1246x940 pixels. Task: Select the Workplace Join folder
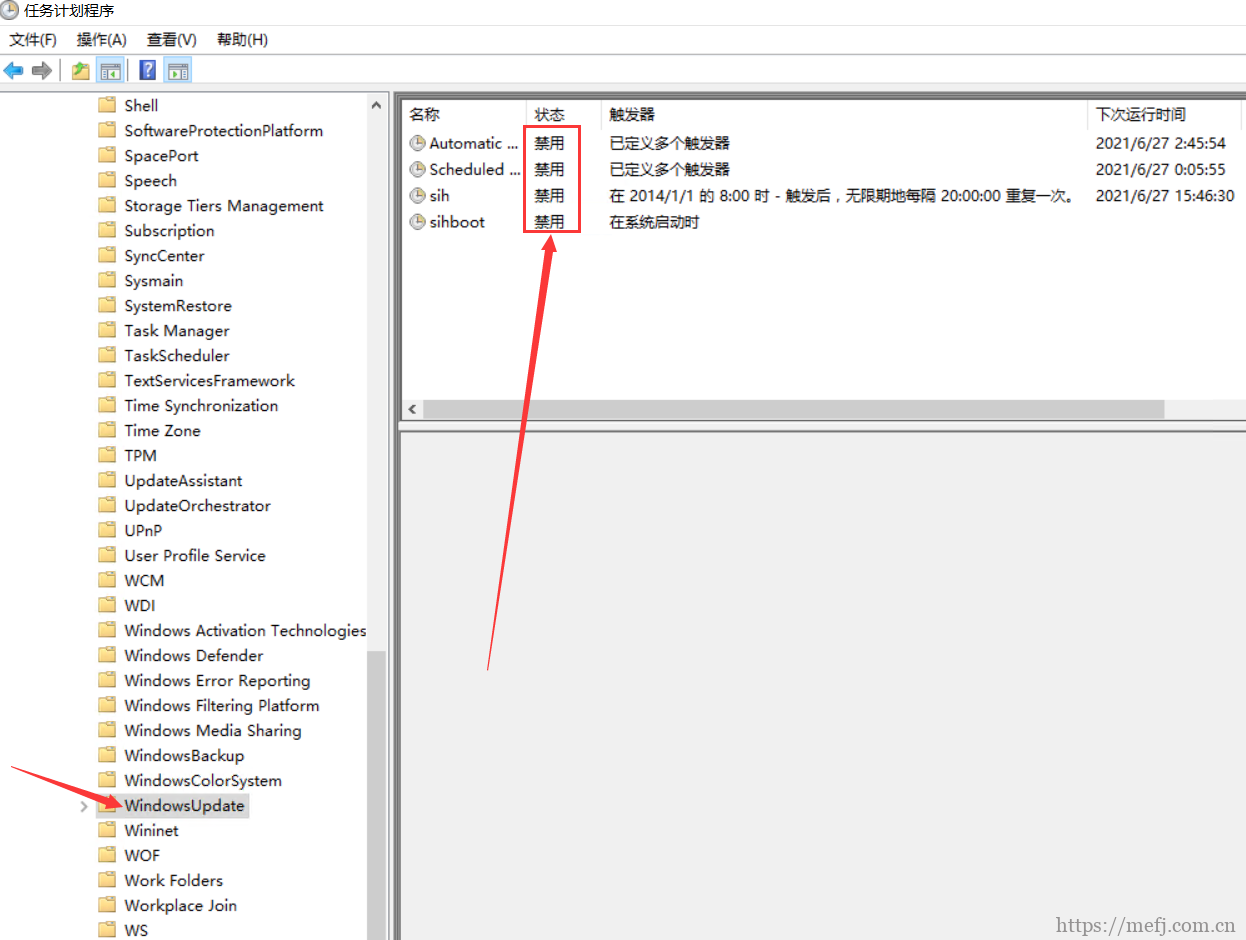(x=181, y=905)
